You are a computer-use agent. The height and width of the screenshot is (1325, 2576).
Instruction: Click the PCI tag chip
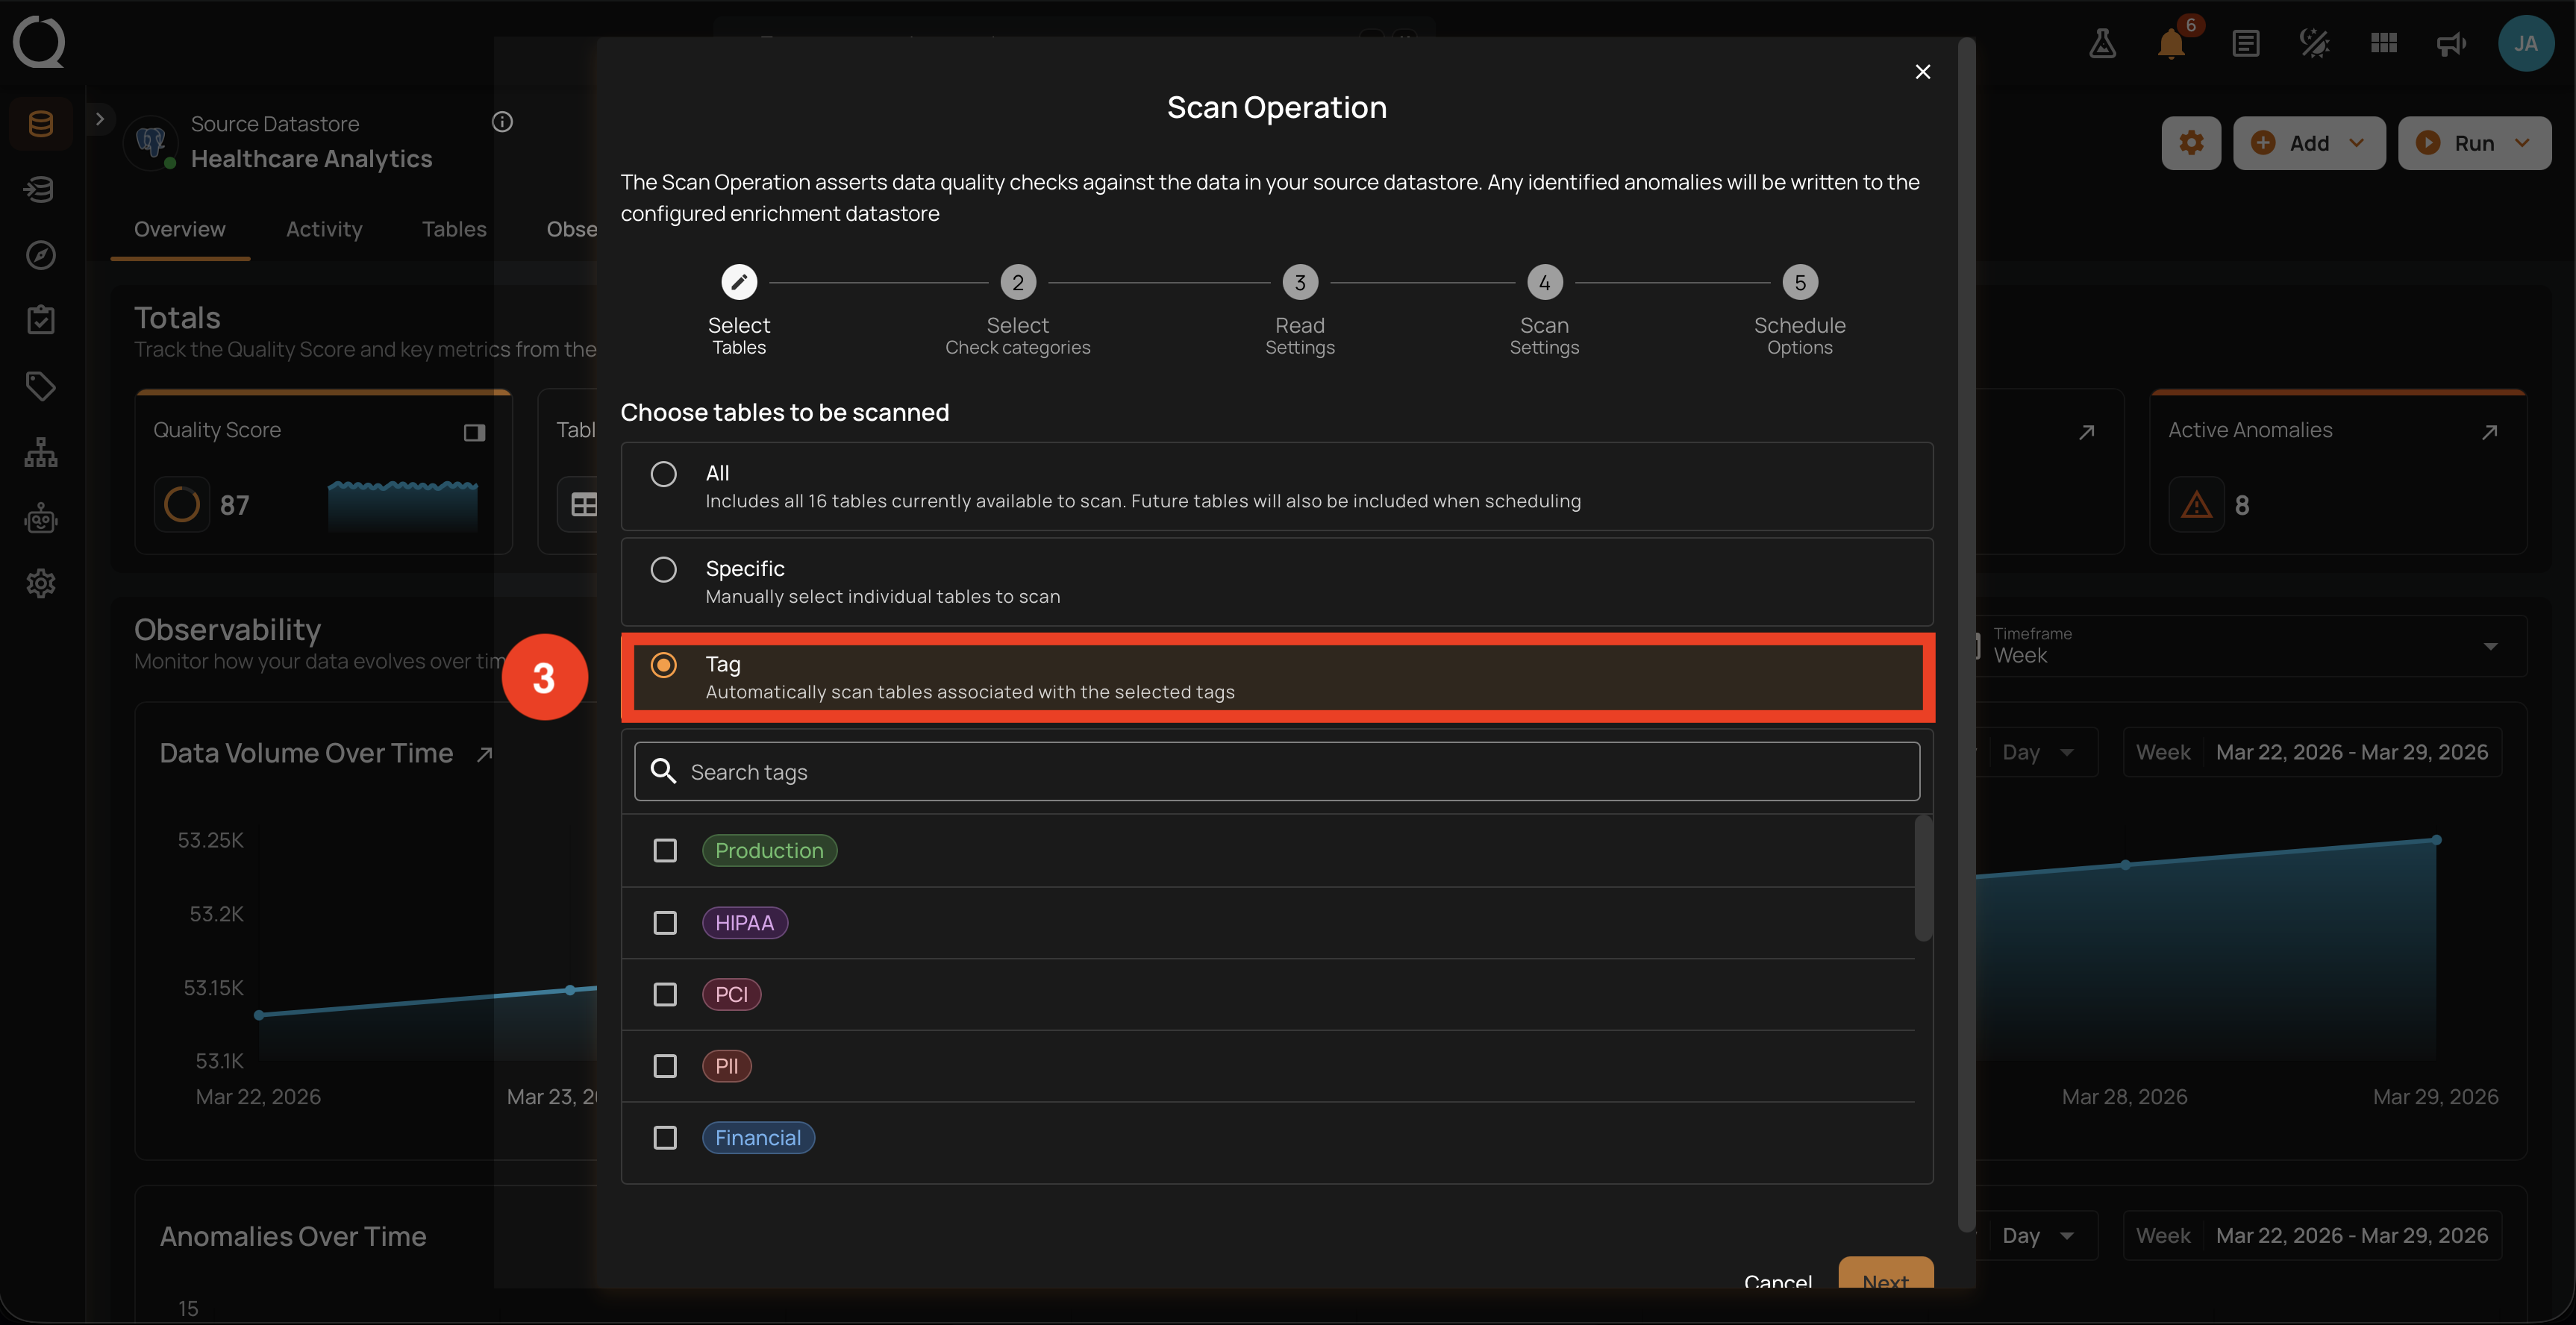pyautogui.click(x=731, y=995)
